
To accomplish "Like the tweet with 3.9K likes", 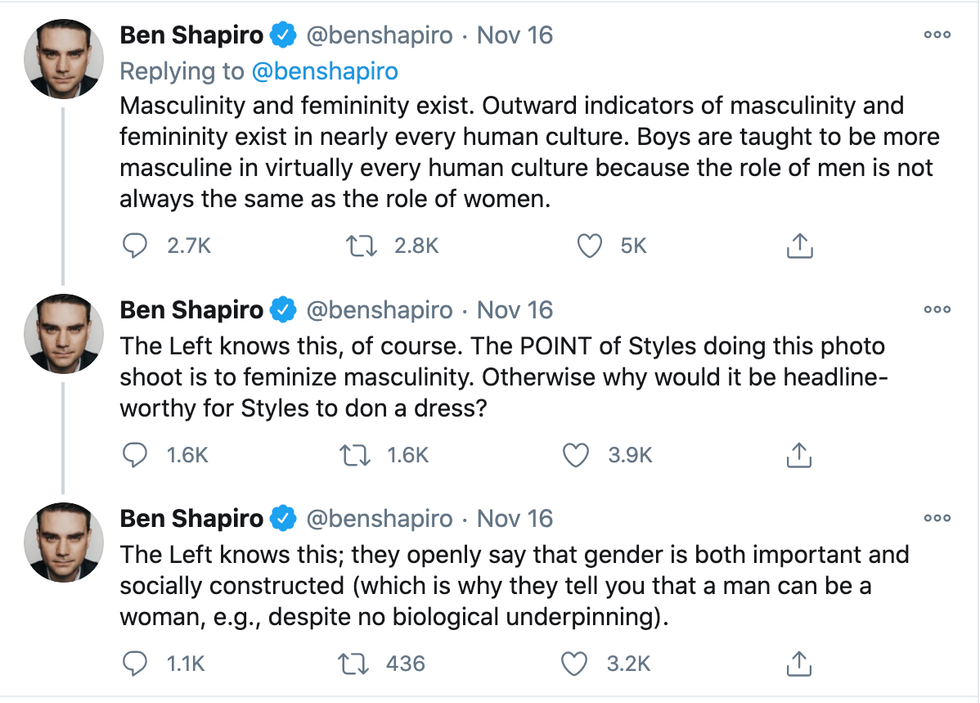I will (x=575, y=455).
